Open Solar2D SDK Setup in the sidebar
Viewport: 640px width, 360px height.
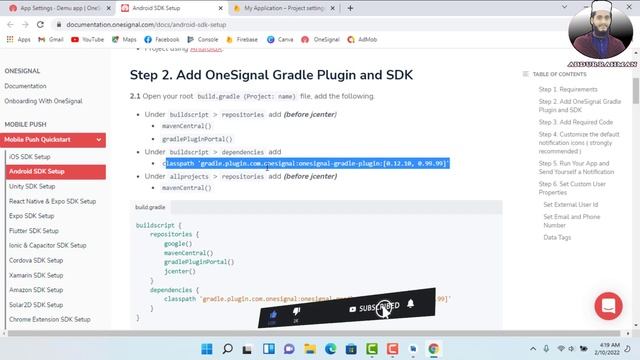(x=36, y=305)
